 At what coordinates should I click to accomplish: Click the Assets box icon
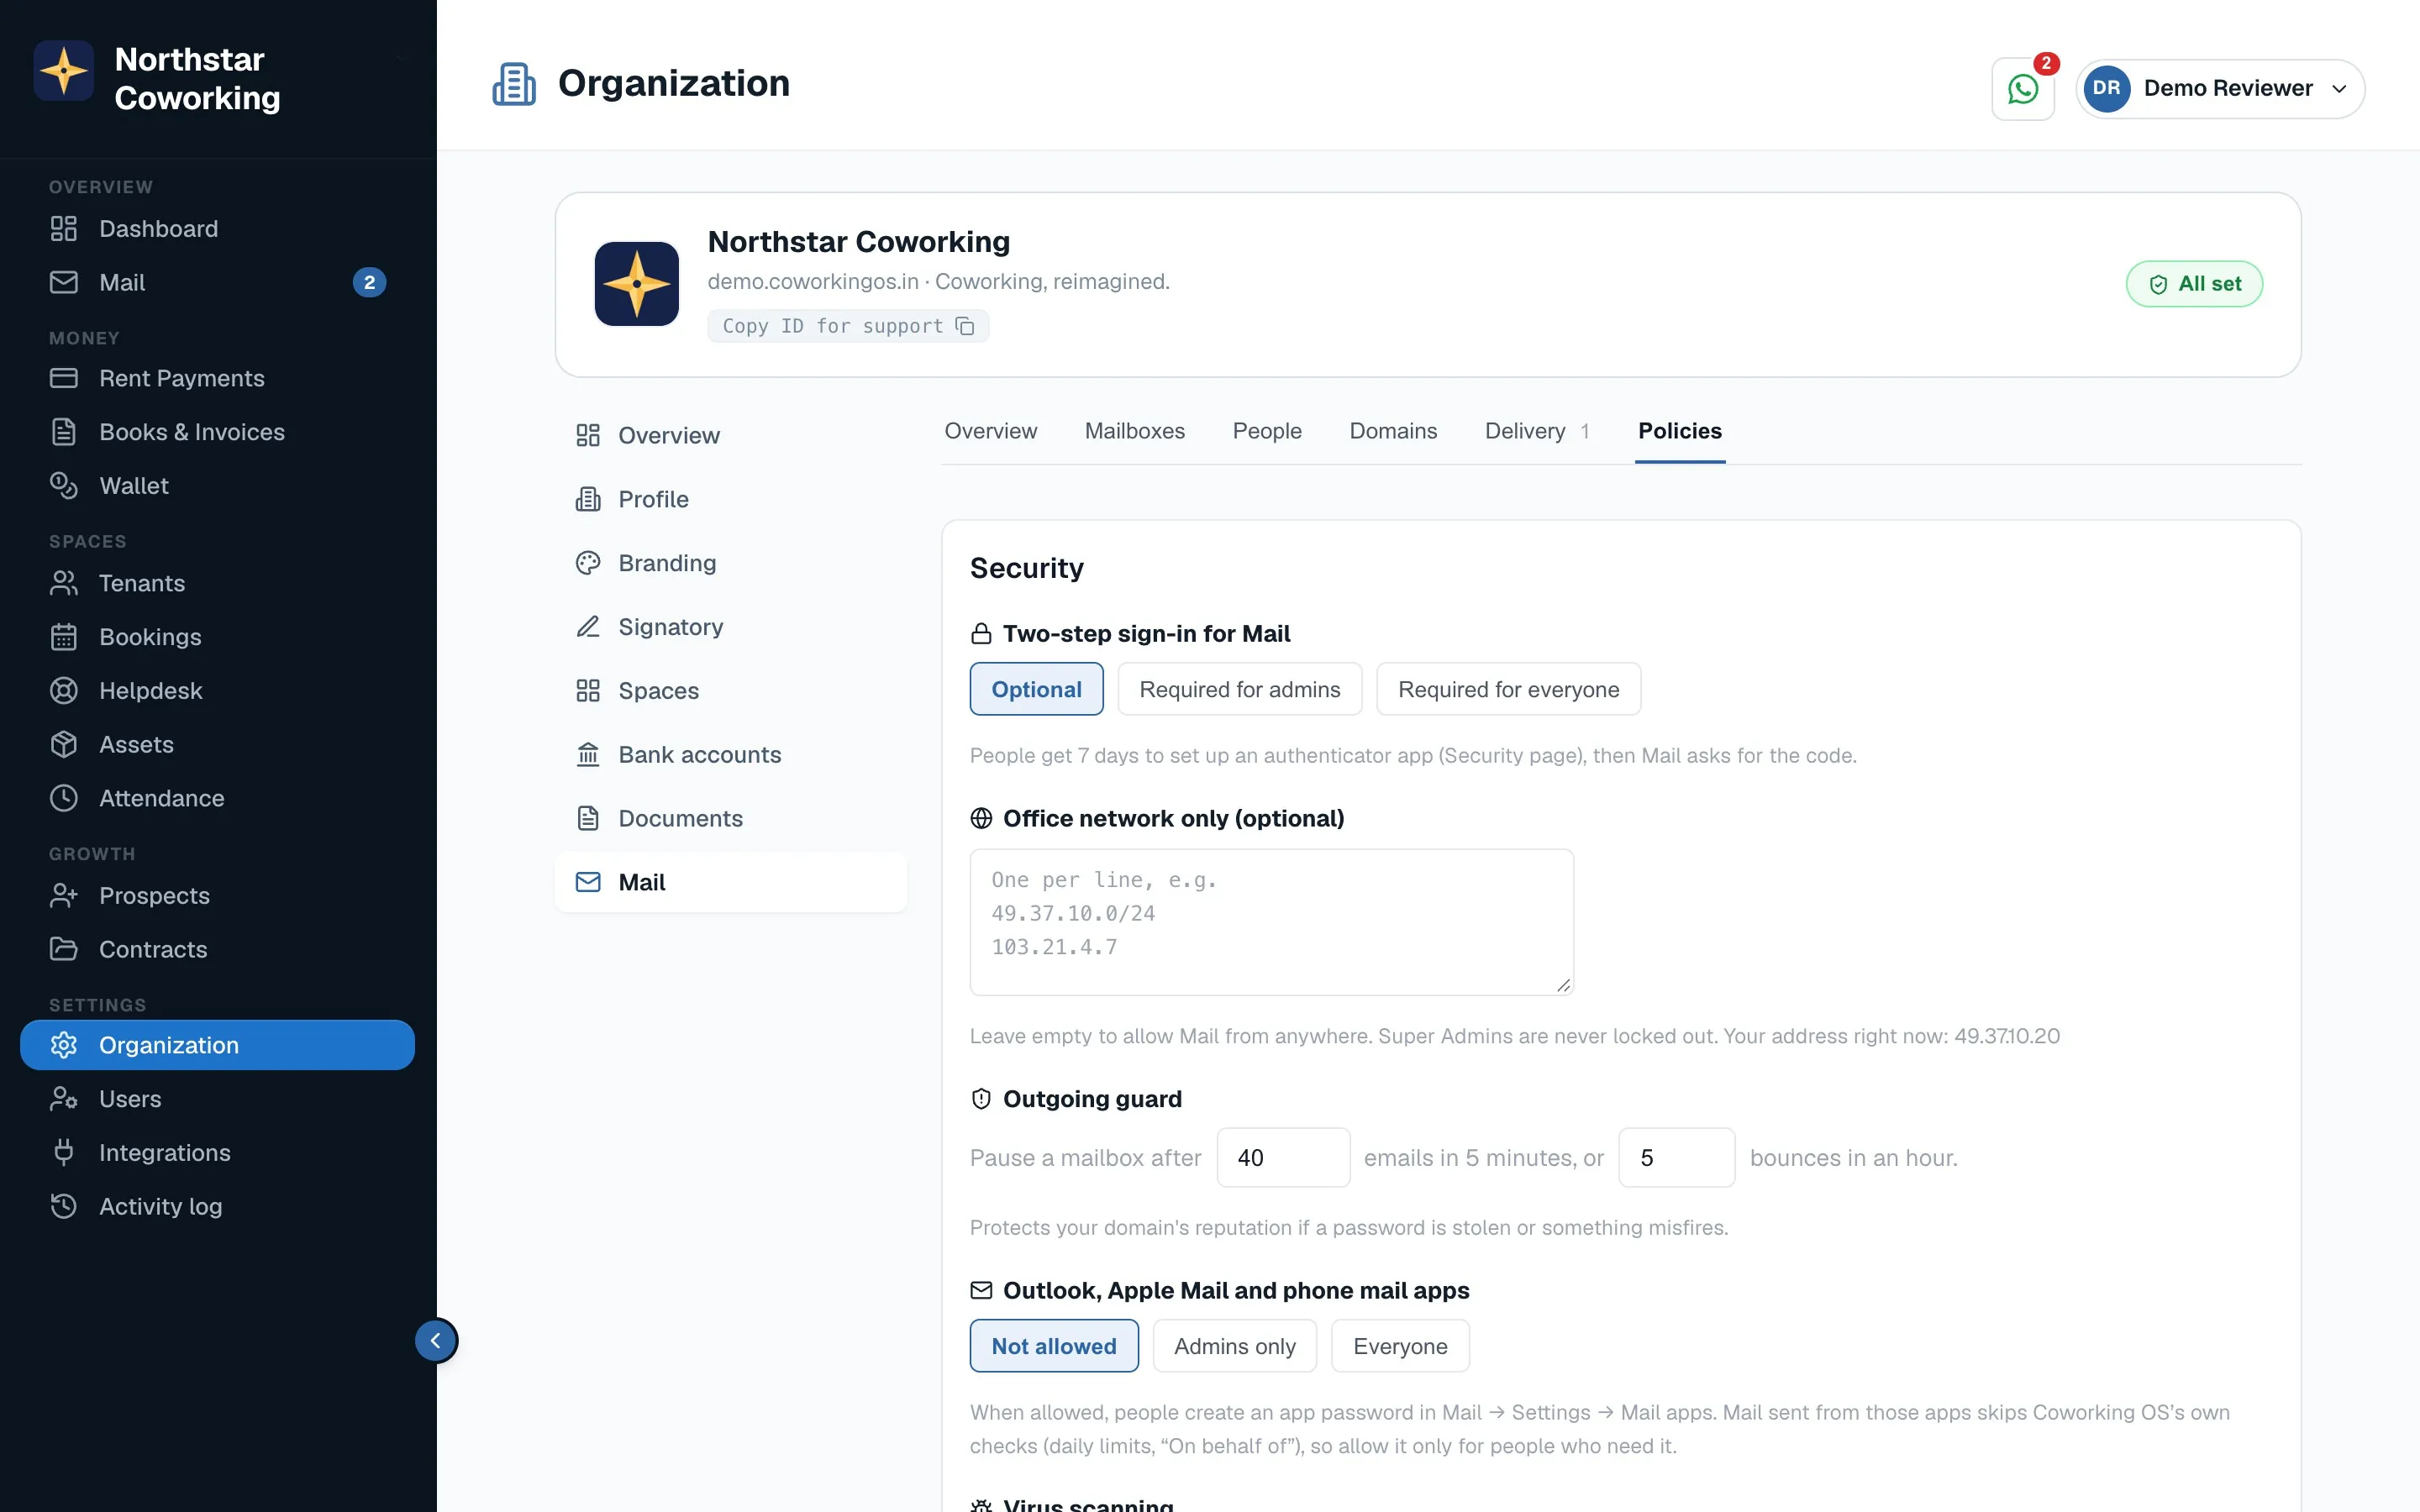64,745
